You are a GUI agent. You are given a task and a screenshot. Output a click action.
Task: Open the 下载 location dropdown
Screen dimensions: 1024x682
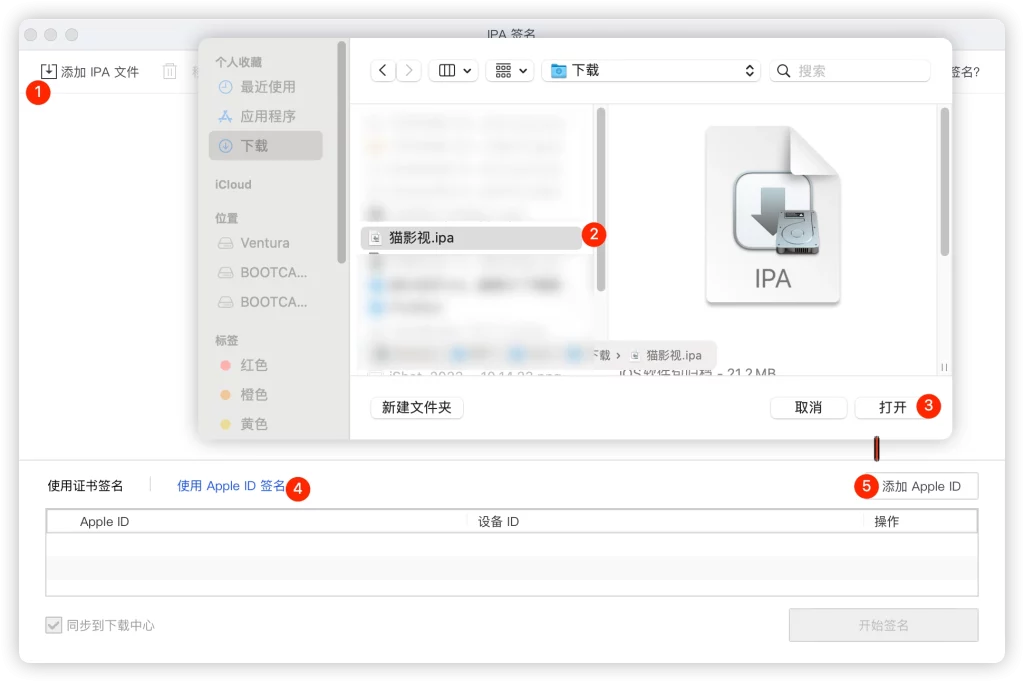651,70
